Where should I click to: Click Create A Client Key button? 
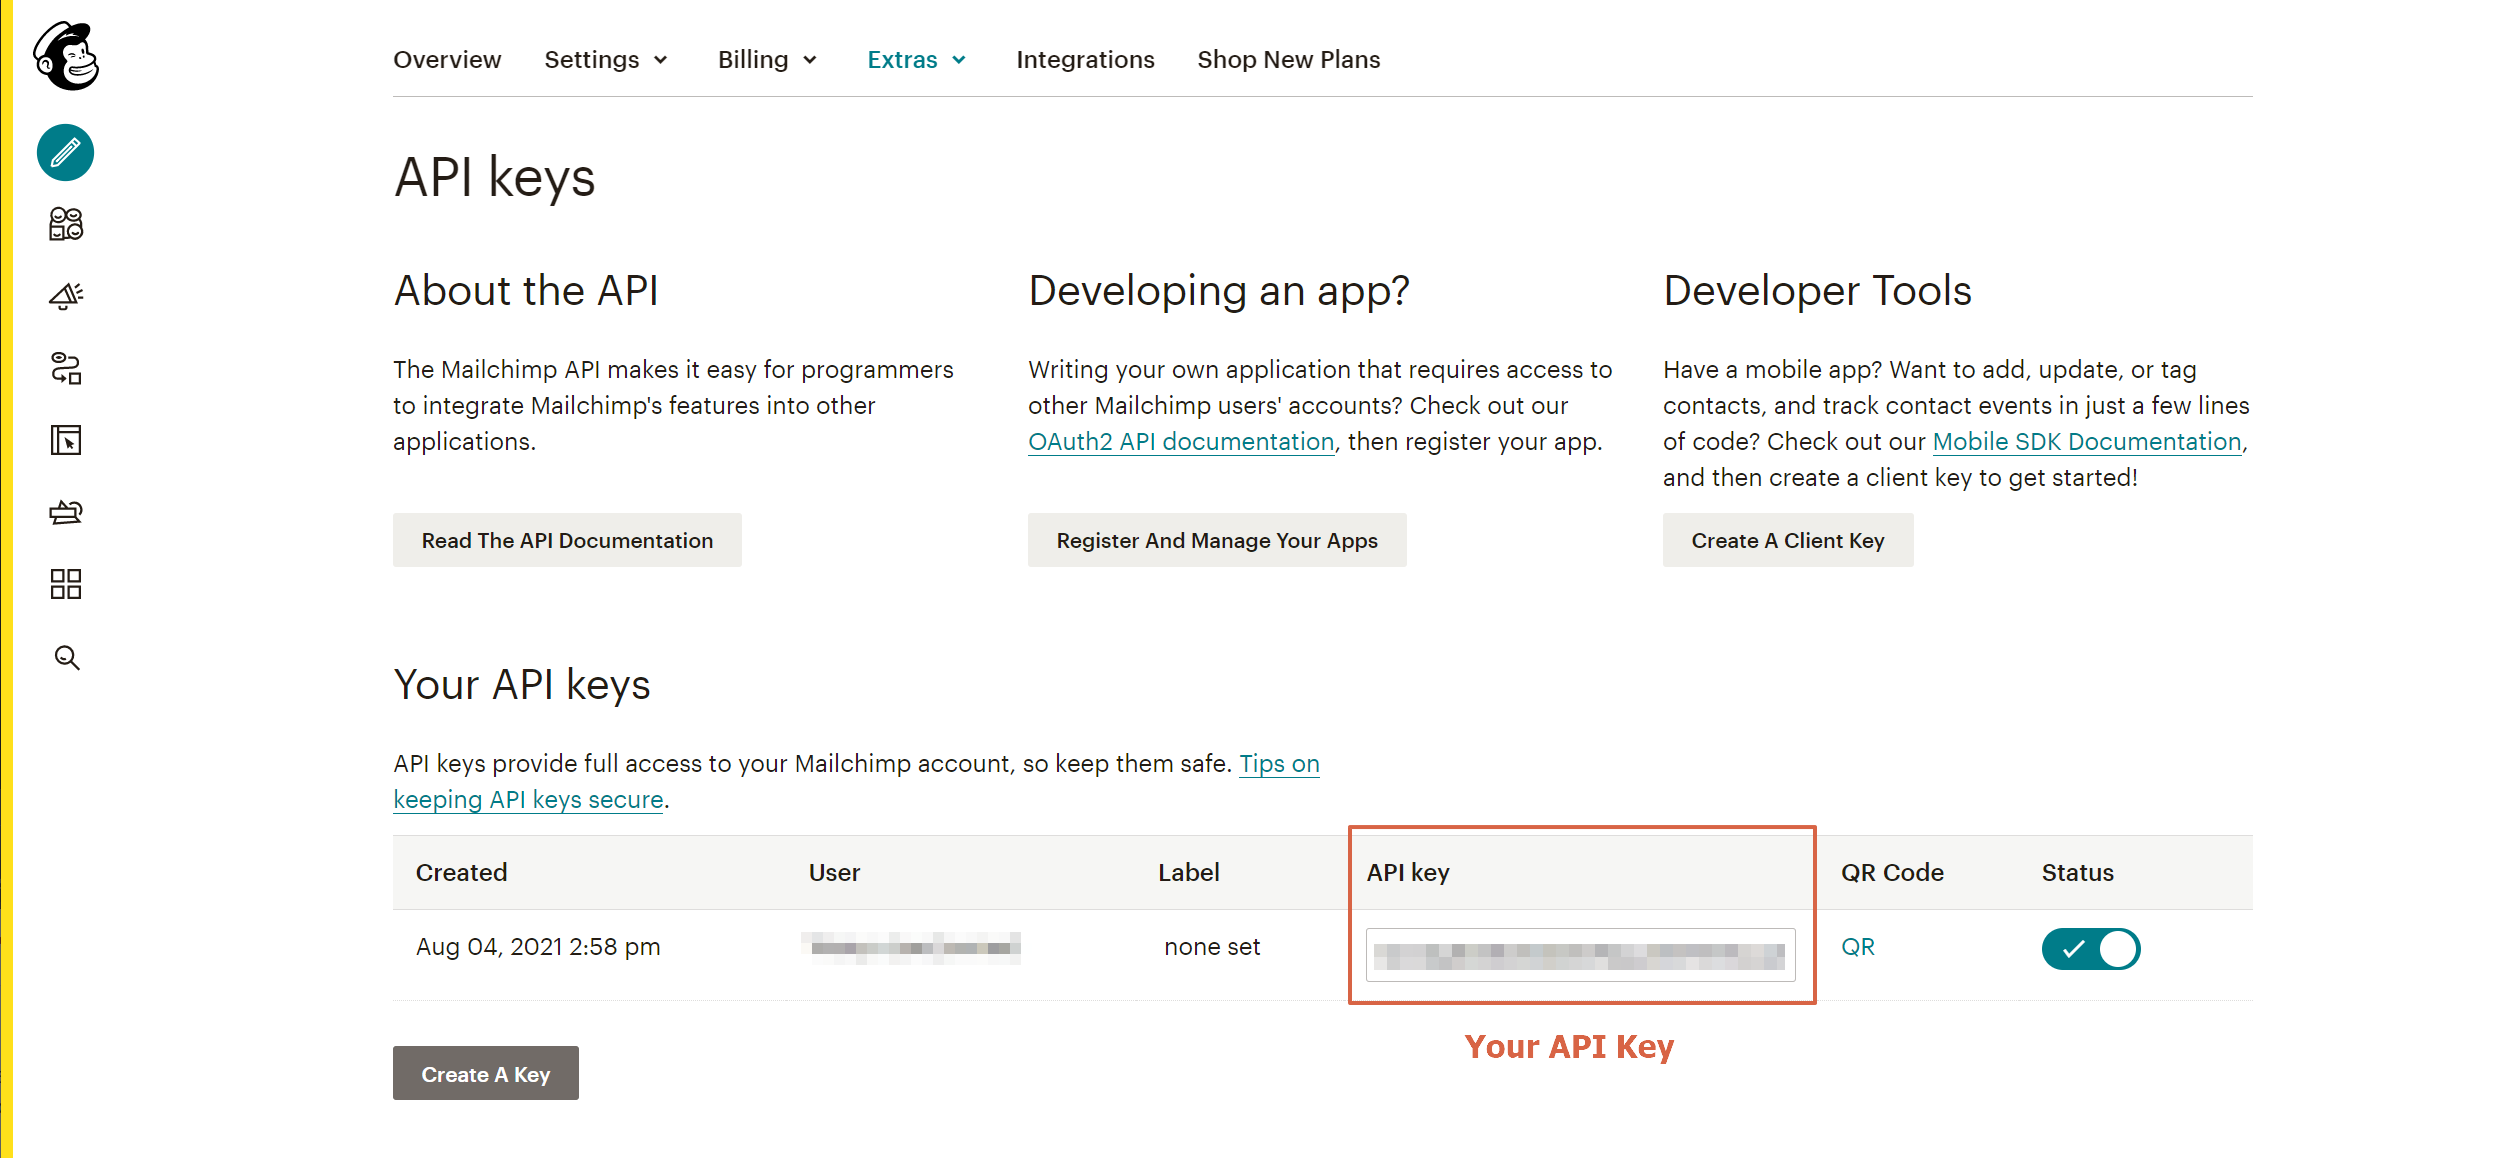coord(1788,540)
